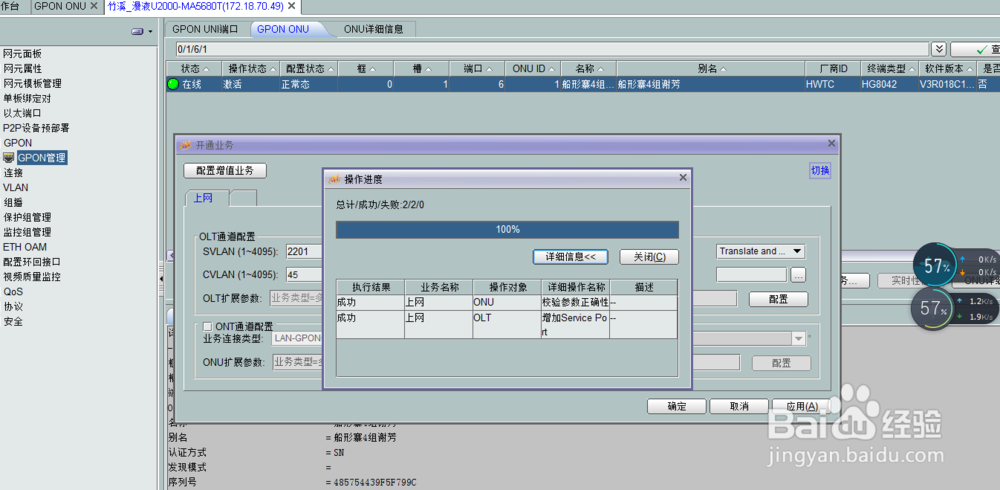Click the 取消 button in 开通业务
This screenshot has width=1000, height=490.
pos(739,406)
